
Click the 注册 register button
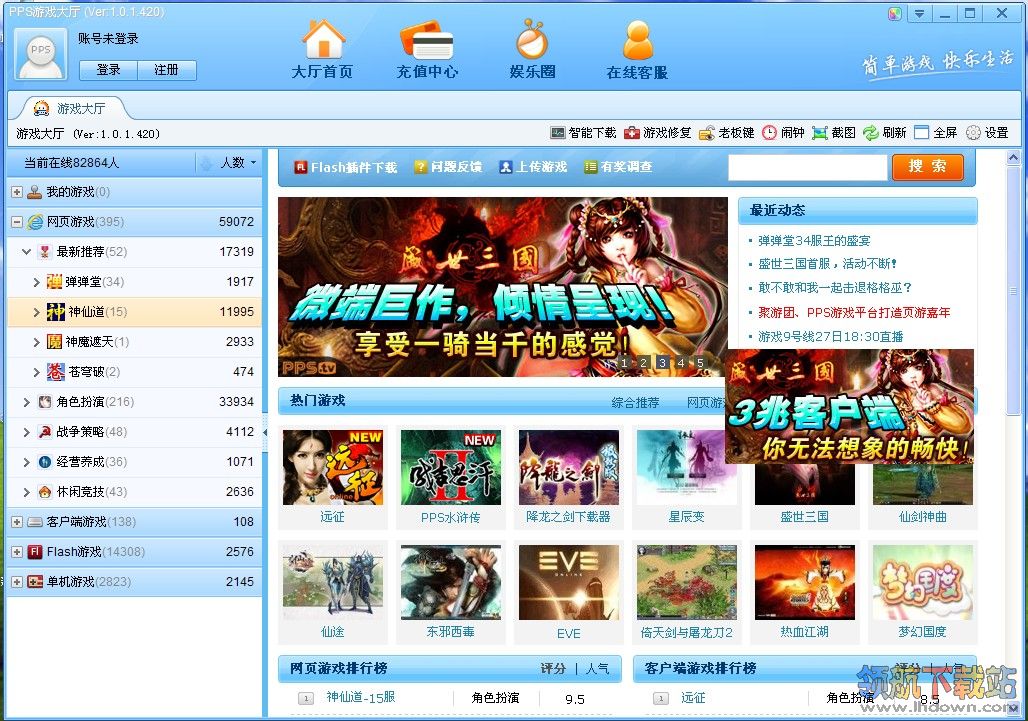tap(167, 70)
